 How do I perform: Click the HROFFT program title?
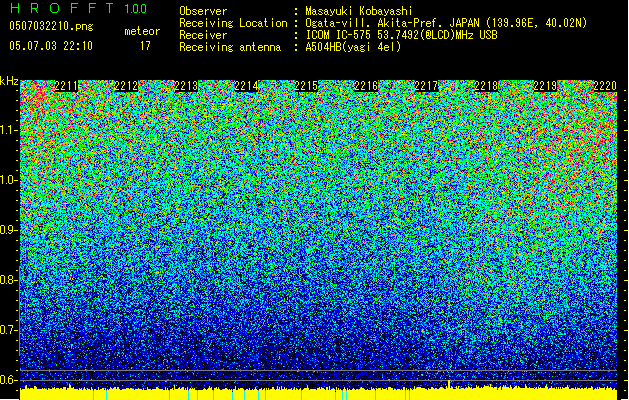pyautogui.click(x=62, y=8)
